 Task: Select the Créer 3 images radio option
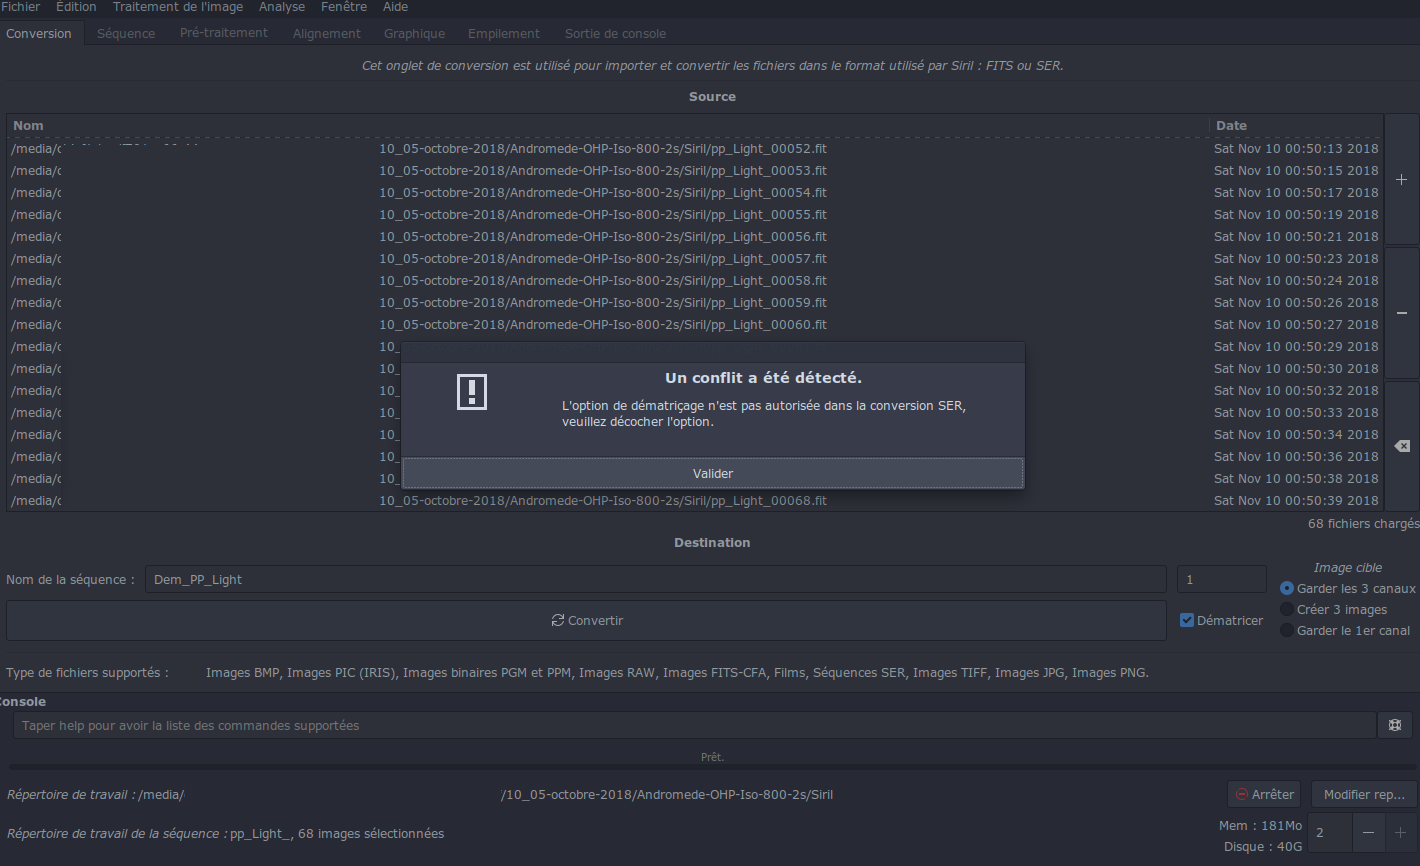tap(1287, 609)
